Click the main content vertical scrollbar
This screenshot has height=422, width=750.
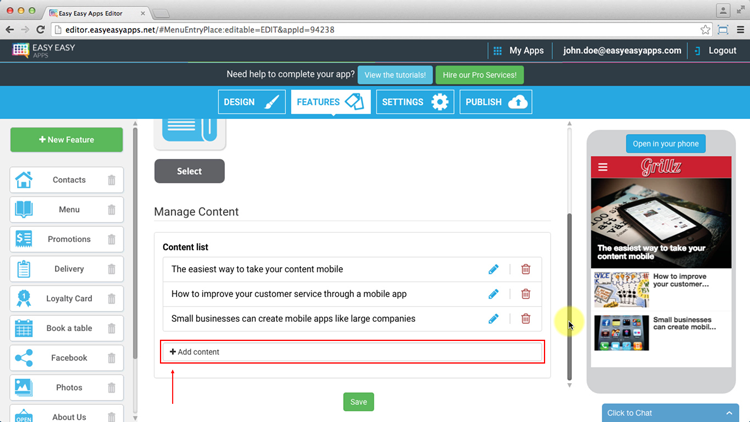pos(569,300)
